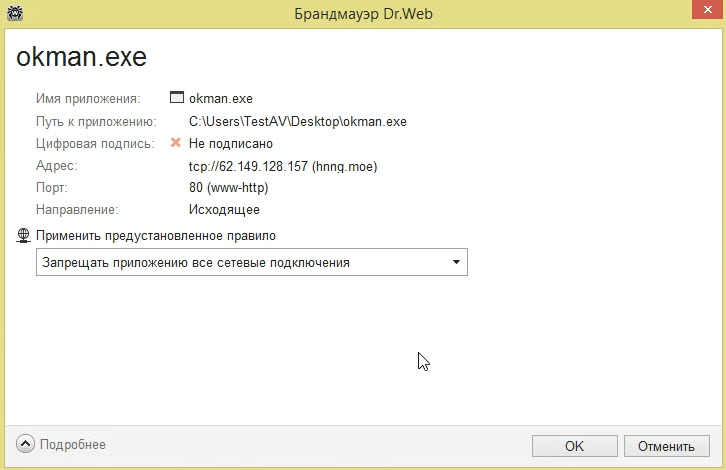Click the circled chevron icon next to Подробнее

click(x=26, y=444)
